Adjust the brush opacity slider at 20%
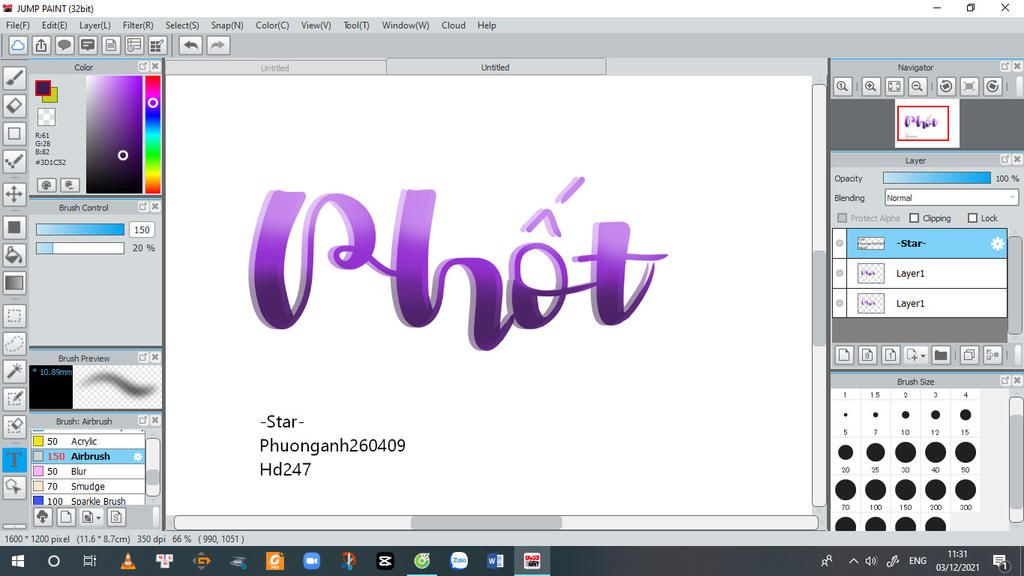 pyautogui.click(x=80, y=248)
